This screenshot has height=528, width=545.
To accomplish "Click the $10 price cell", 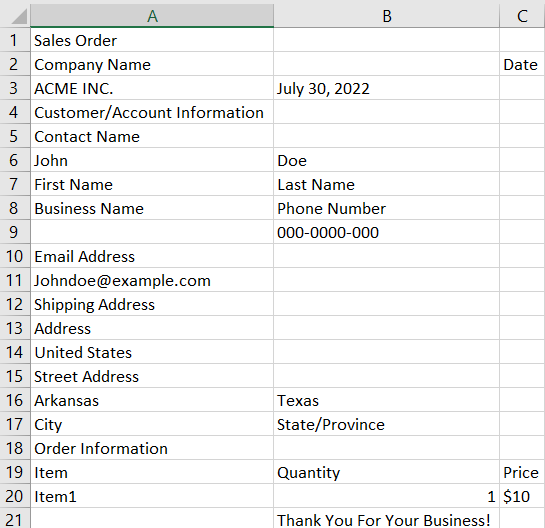I will [x=522, y=496].
